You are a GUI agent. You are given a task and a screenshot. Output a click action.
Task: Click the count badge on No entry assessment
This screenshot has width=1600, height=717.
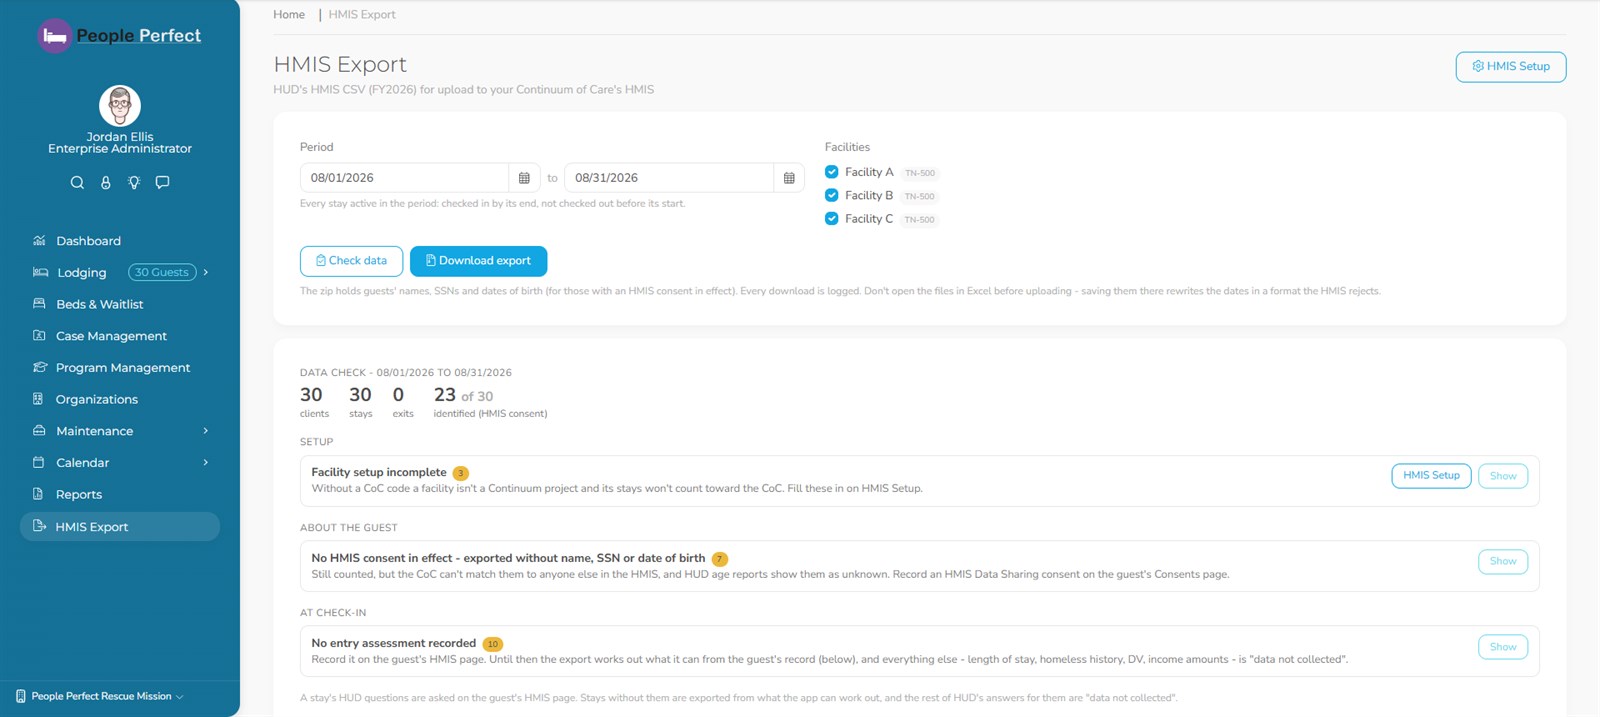(492, 644)
